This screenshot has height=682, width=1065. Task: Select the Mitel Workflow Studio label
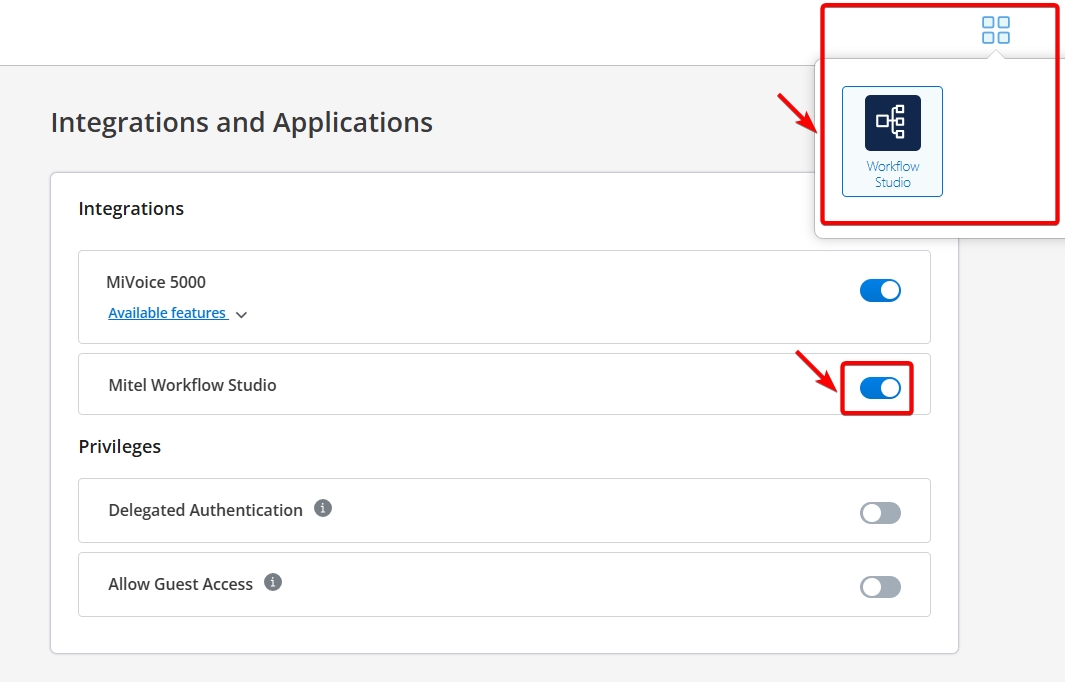[192, 385]
